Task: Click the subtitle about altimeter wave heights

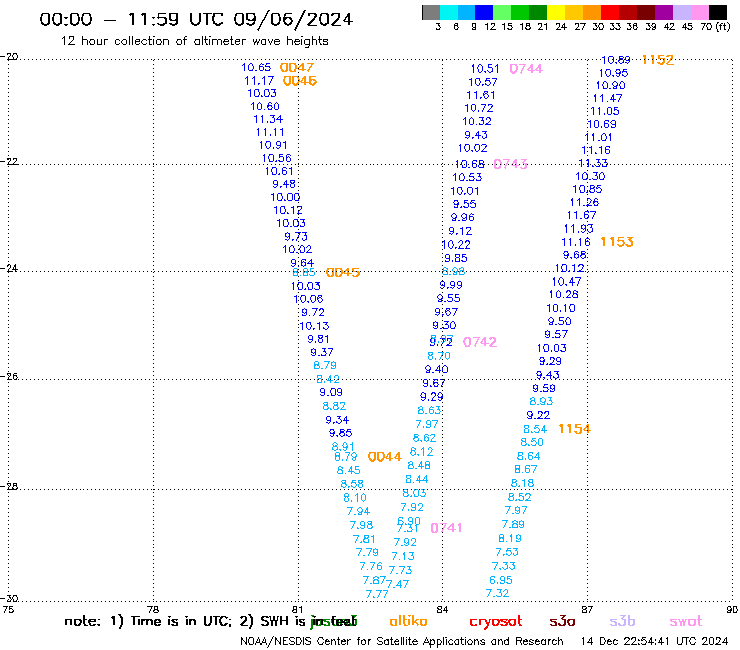Action: click(195, 41)
